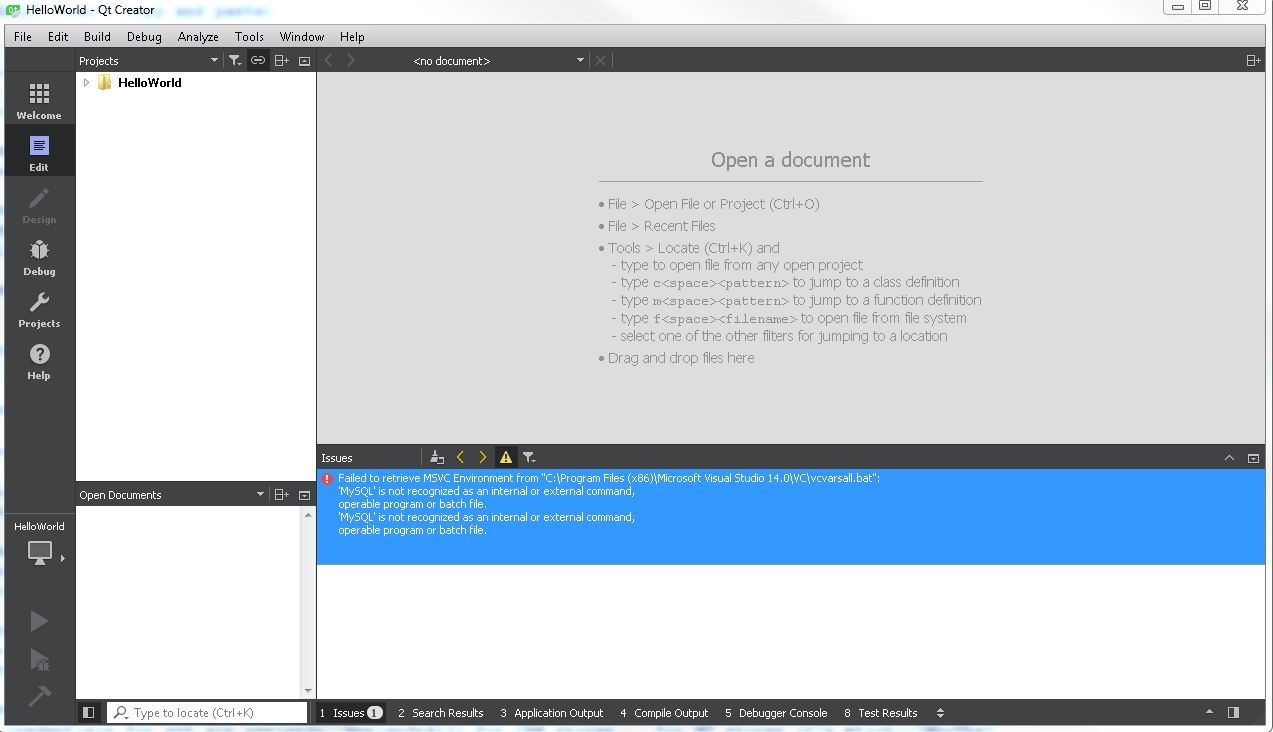This screenshot has width=1273, height=732.
Task: Open the Help menu in menu bar
Action: 352,36
